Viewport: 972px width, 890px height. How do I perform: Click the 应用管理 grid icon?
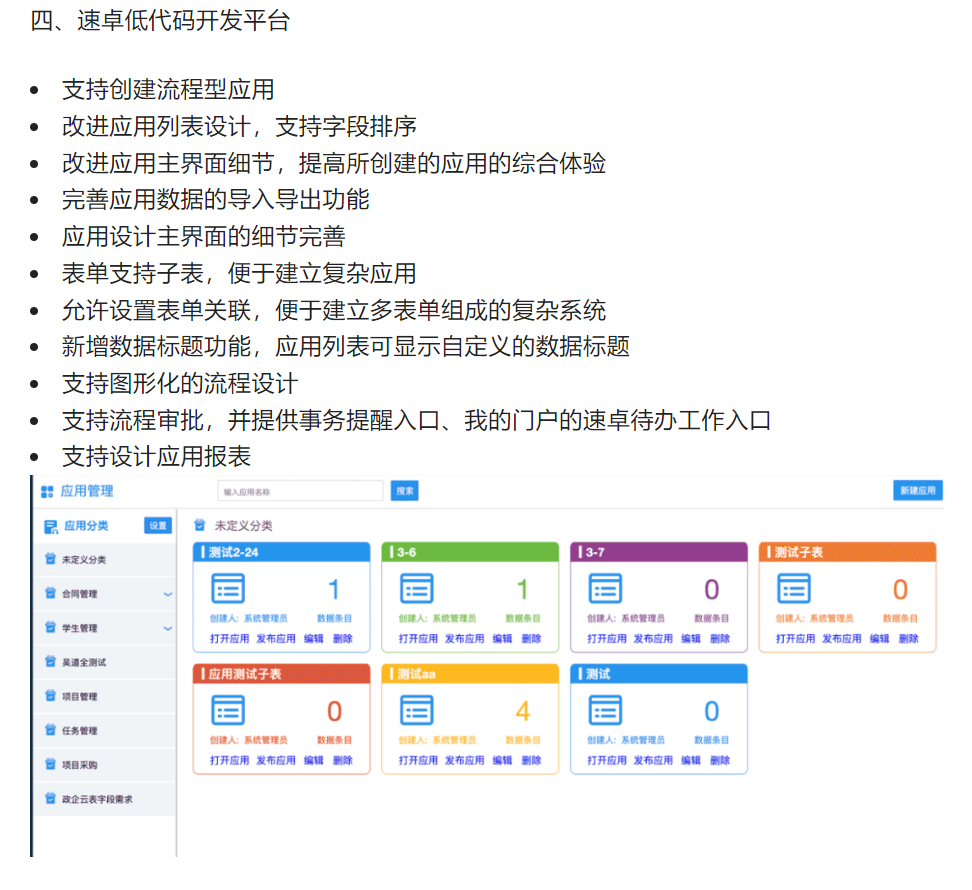[x=47, y=491]
